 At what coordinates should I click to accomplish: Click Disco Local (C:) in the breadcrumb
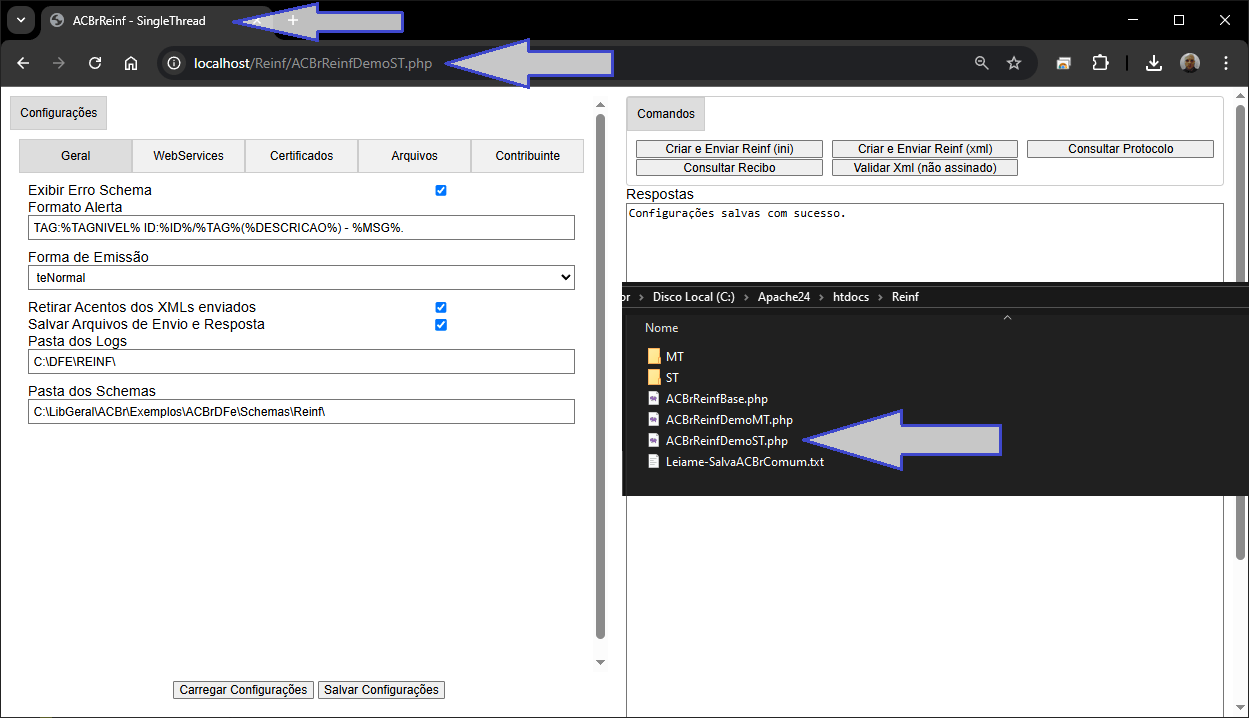(693, 297)
